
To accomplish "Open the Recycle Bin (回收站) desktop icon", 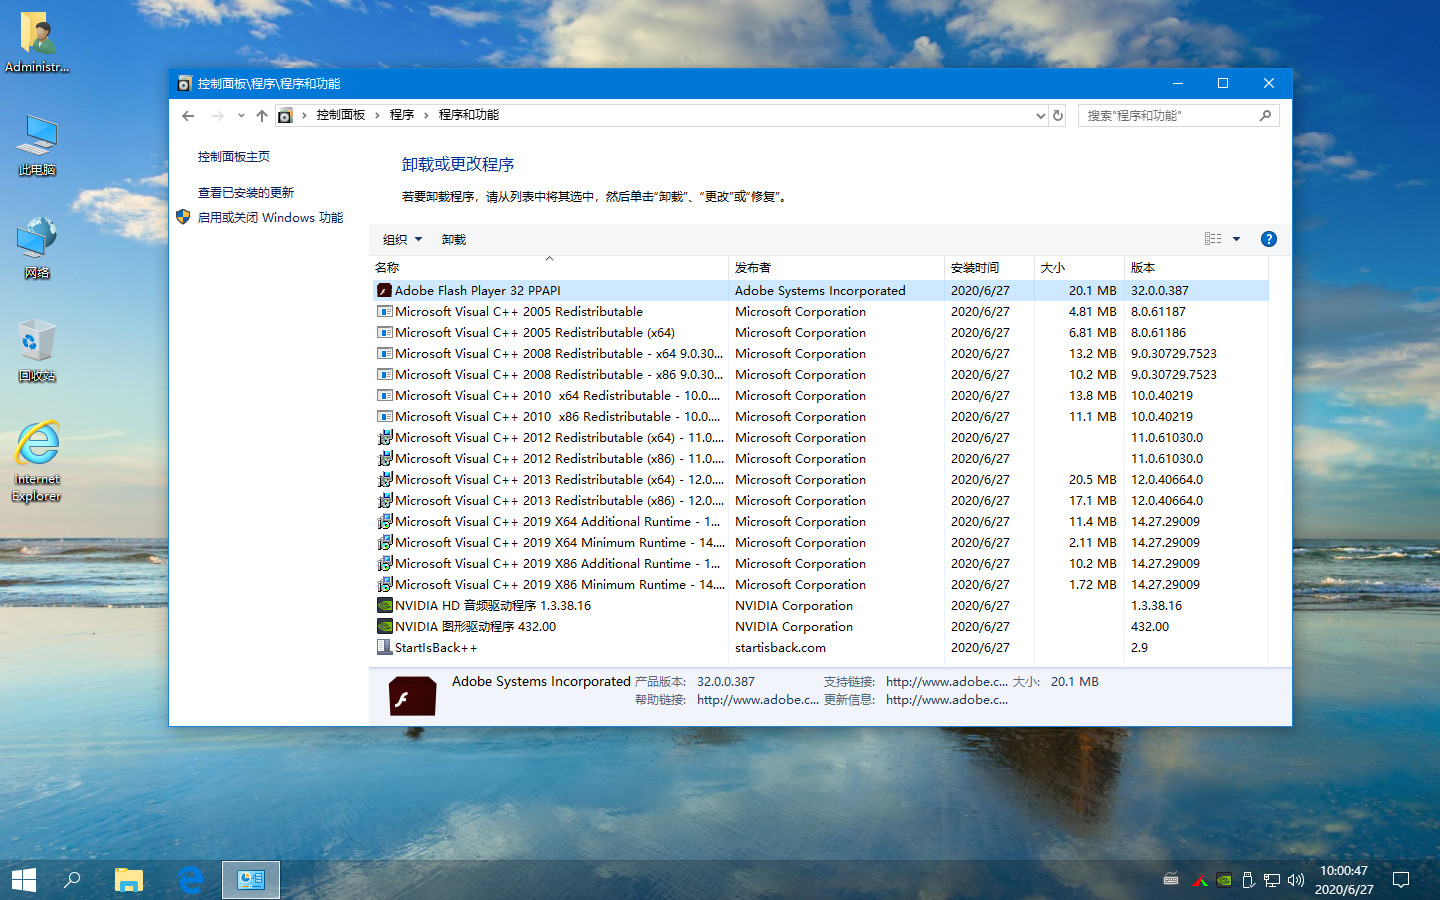I will click(x=37, y=351).
